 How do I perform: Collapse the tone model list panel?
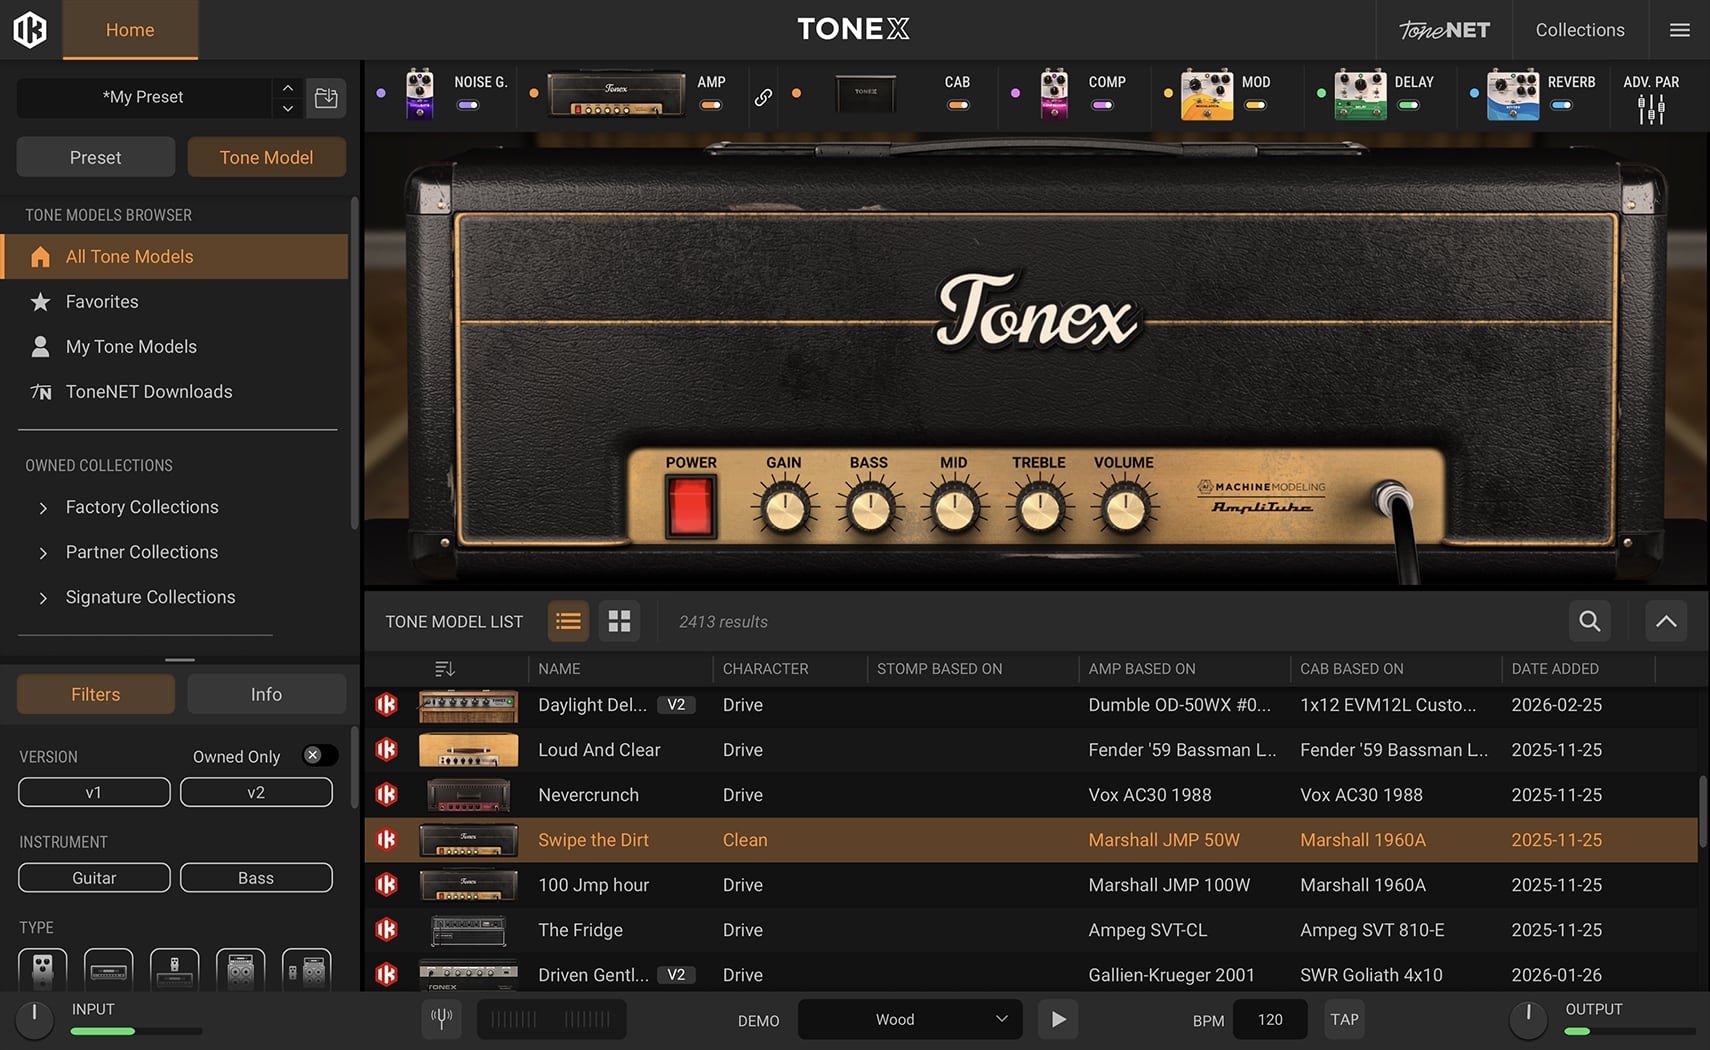click(1666, 621)
